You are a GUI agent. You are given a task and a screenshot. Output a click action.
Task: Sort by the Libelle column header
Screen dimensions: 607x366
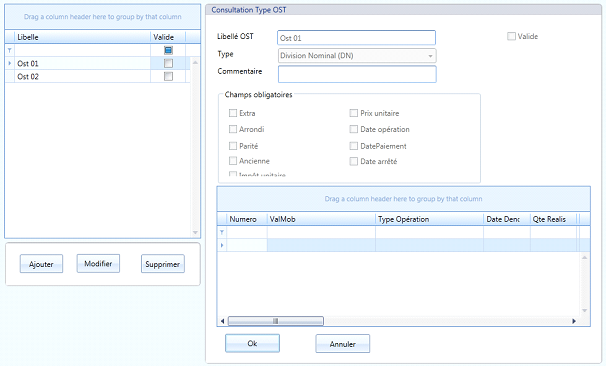(82, 37)
